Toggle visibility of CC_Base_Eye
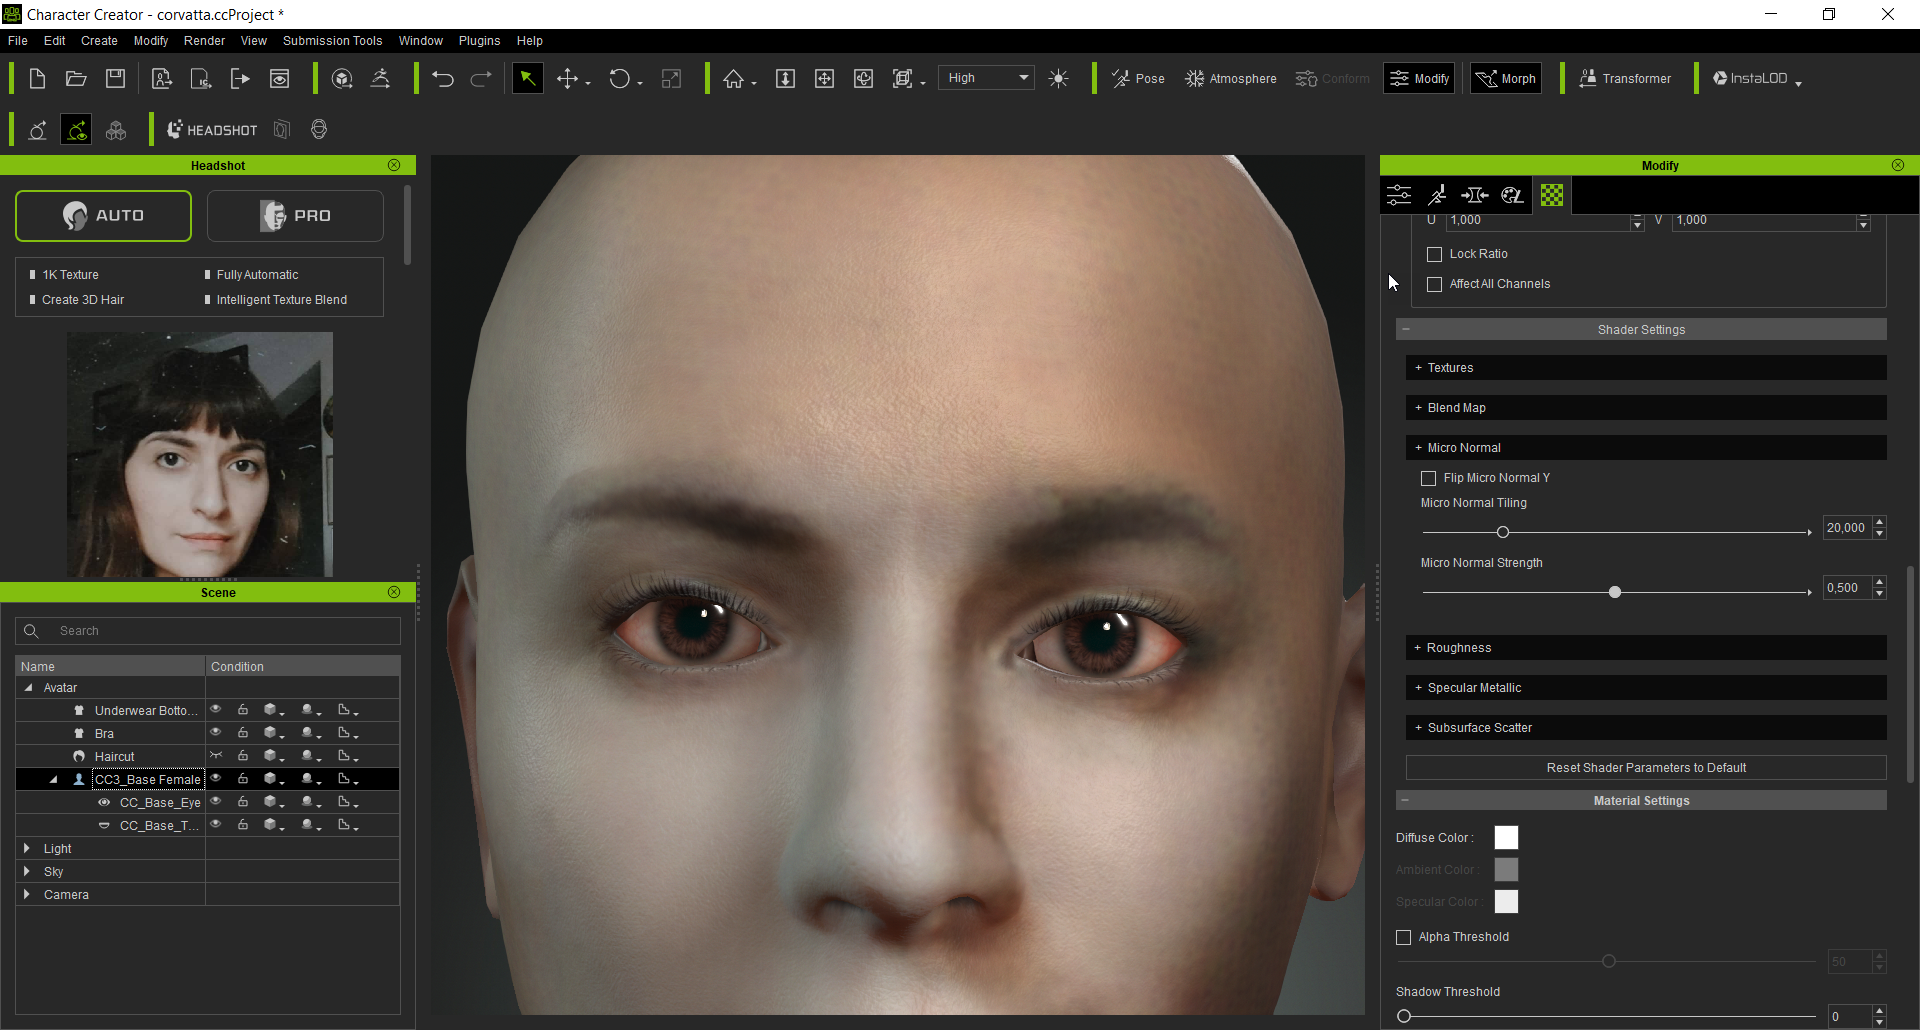The image size is (1920, 1030). [x=215, y=802]
